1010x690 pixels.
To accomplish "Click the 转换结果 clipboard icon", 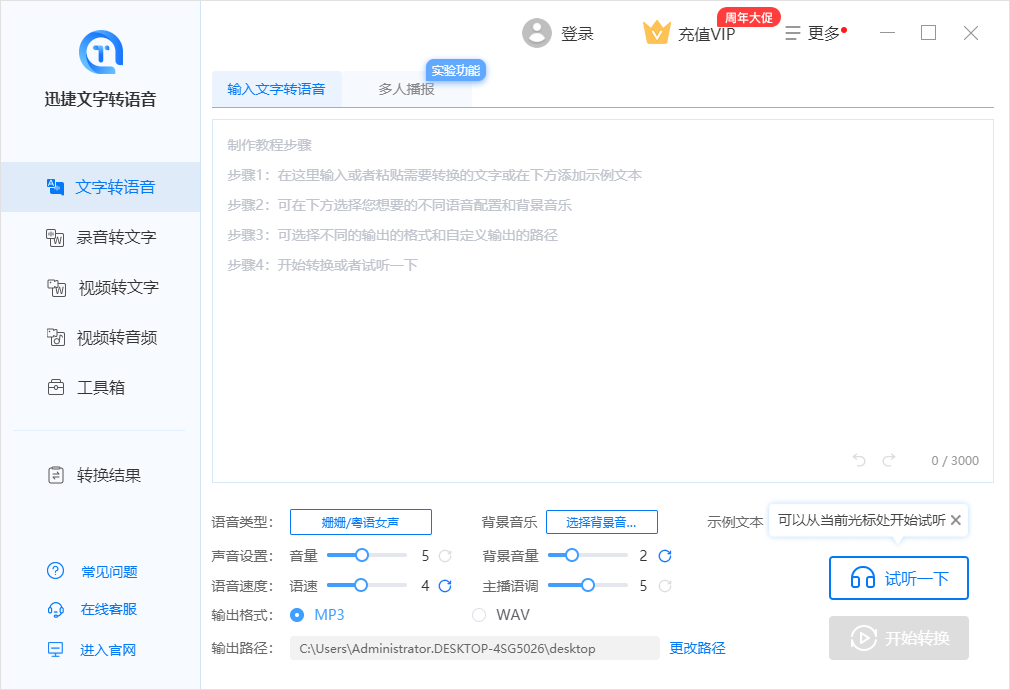I will (x=56, y=475).
